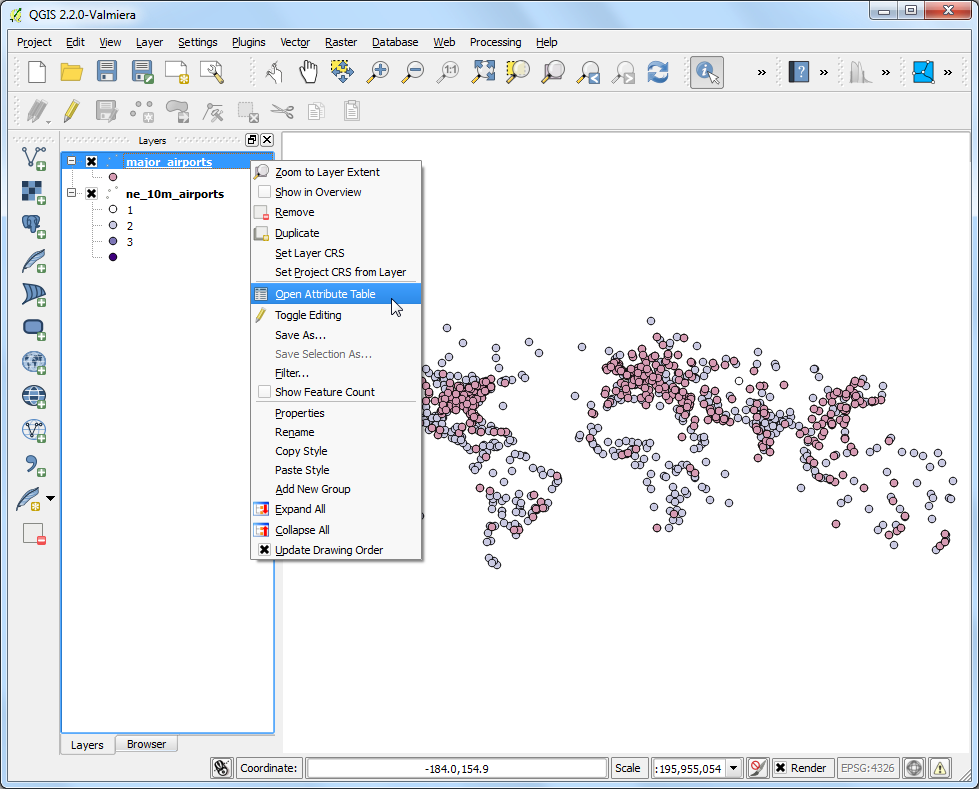Open the Vector menu

(x=295, y=42)
